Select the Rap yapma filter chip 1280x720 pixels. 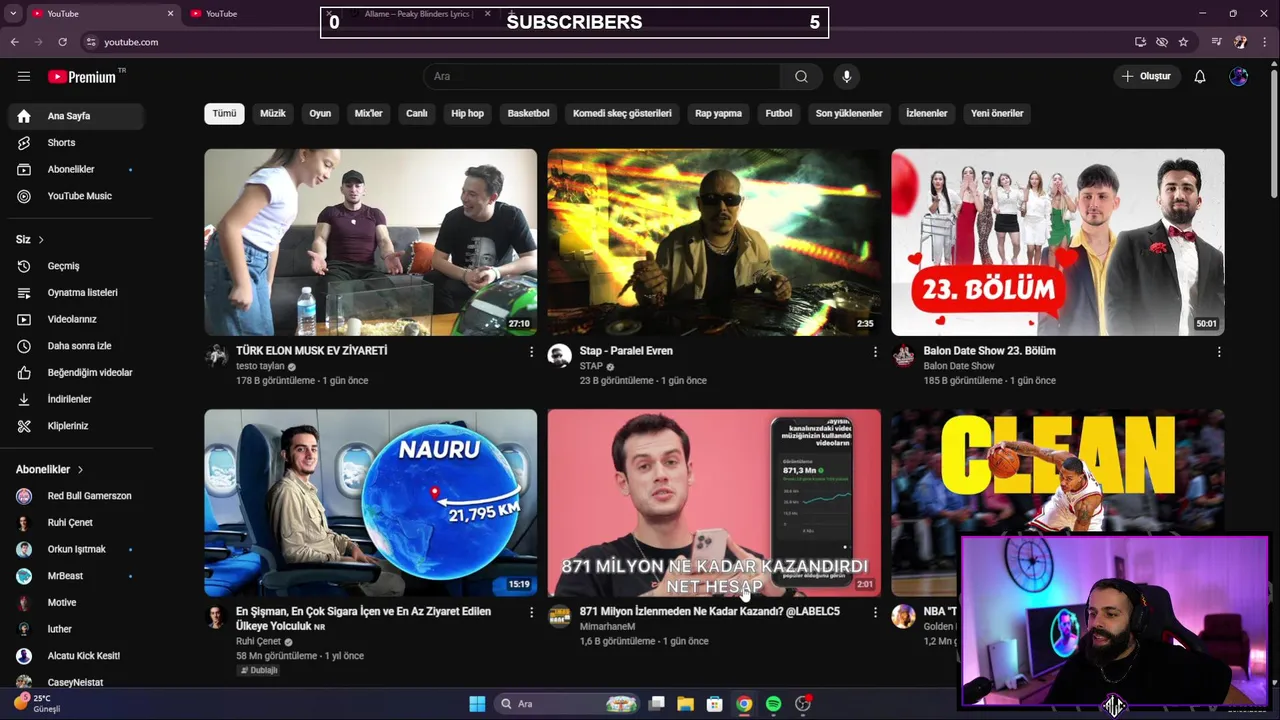[x=718, y=113]
